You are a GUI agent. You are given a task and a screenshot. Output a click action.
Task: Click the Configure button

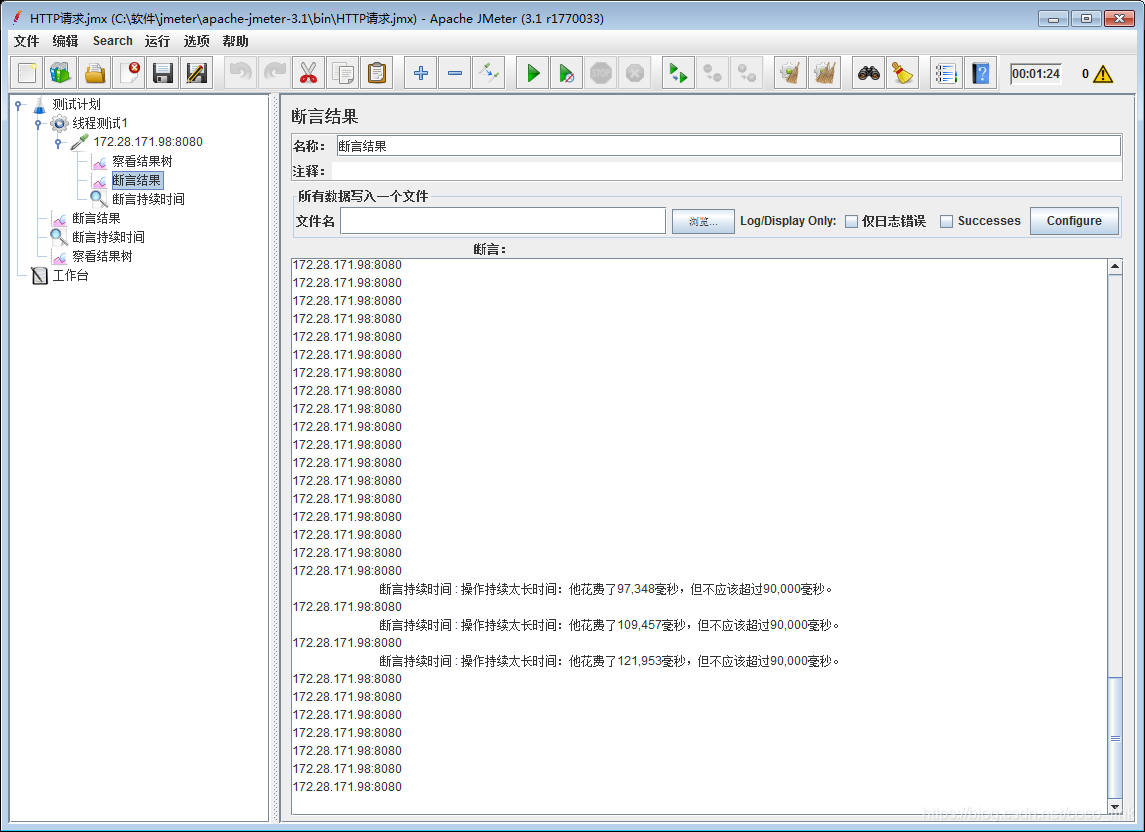(1074, 221)
